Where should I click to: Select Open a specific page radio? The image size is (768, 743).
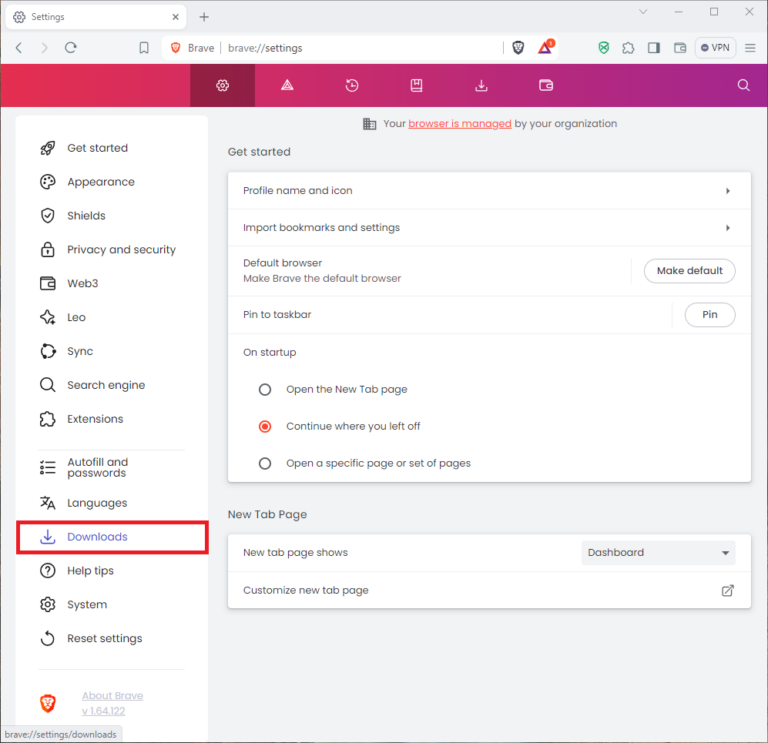265,463
